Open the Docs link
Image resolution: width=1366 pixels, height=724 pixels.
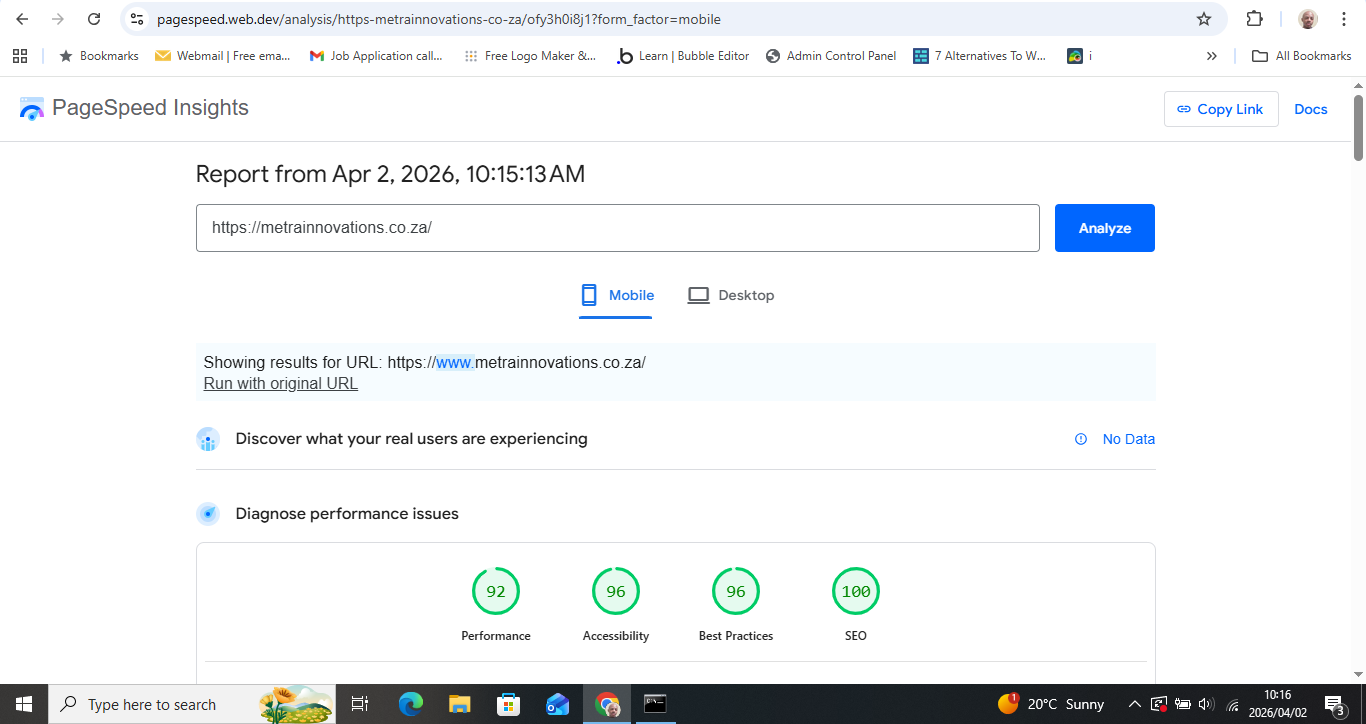(x=1310, y=109)
